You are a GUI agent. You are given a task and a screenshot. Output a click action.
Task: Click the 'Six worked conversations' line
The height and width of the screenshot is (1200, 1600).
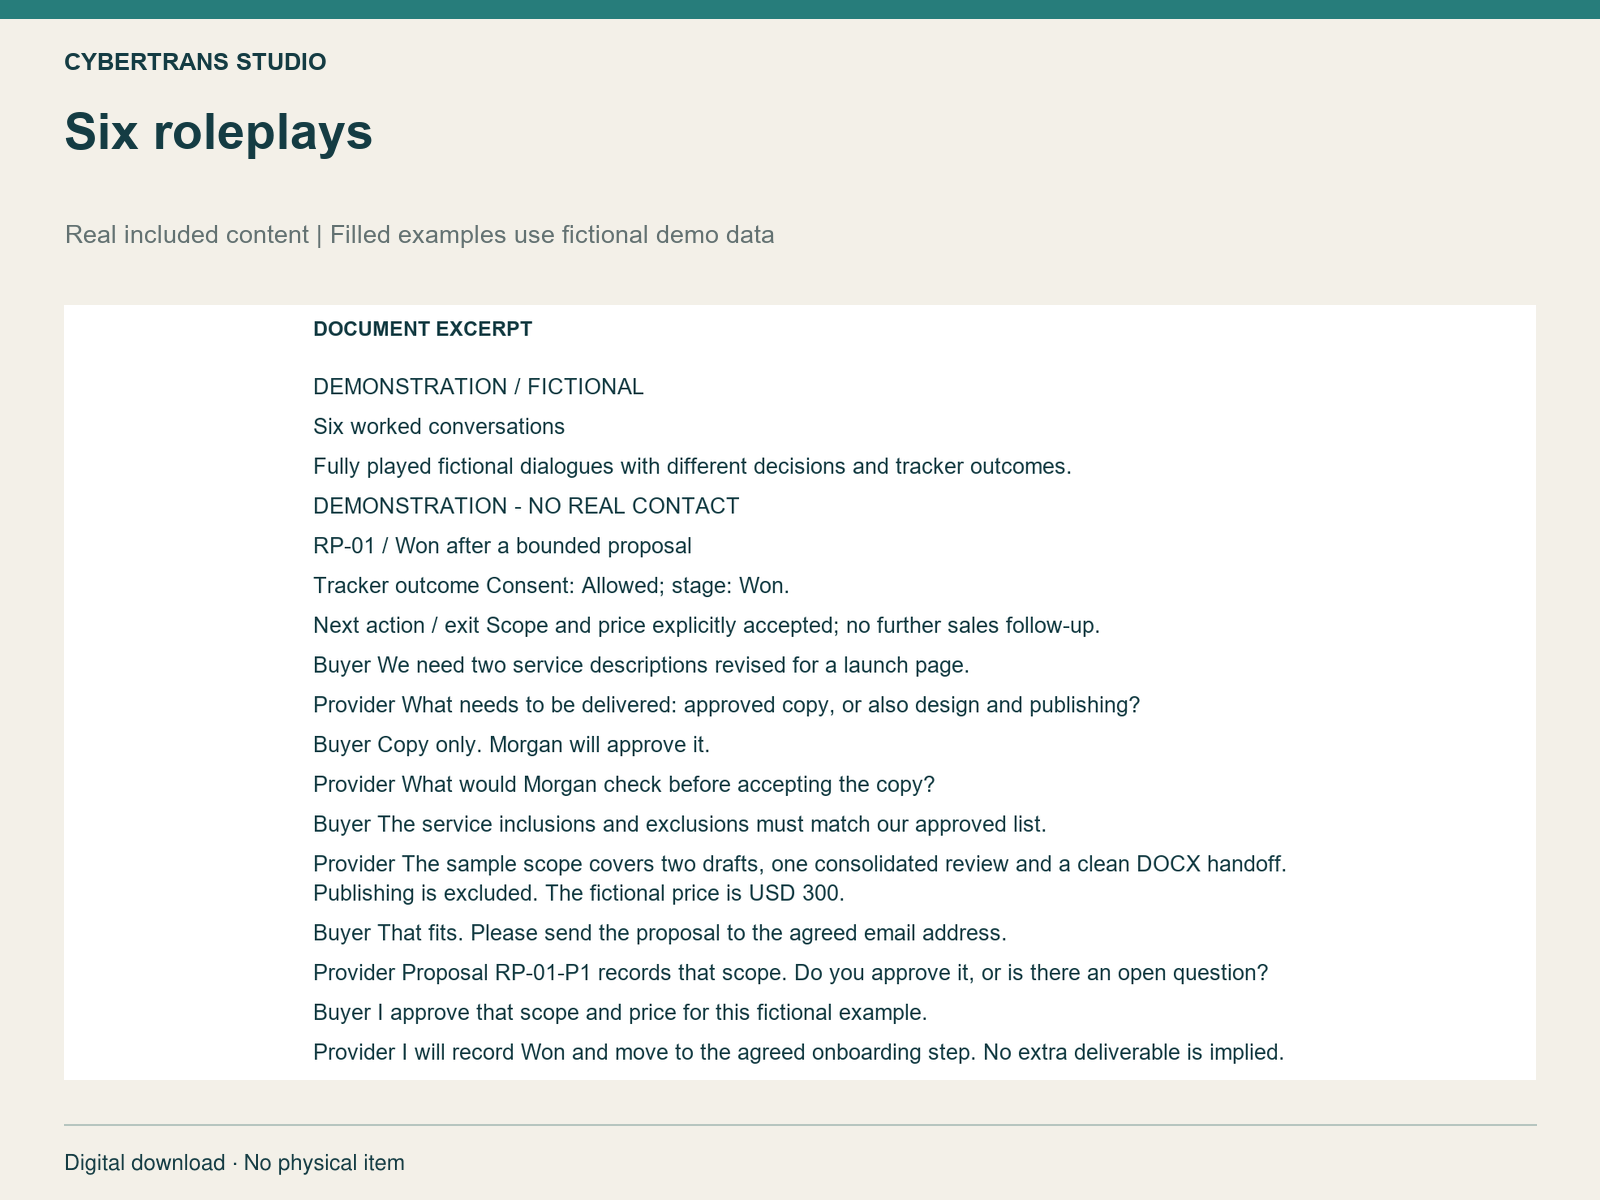(x=439, y=427)
